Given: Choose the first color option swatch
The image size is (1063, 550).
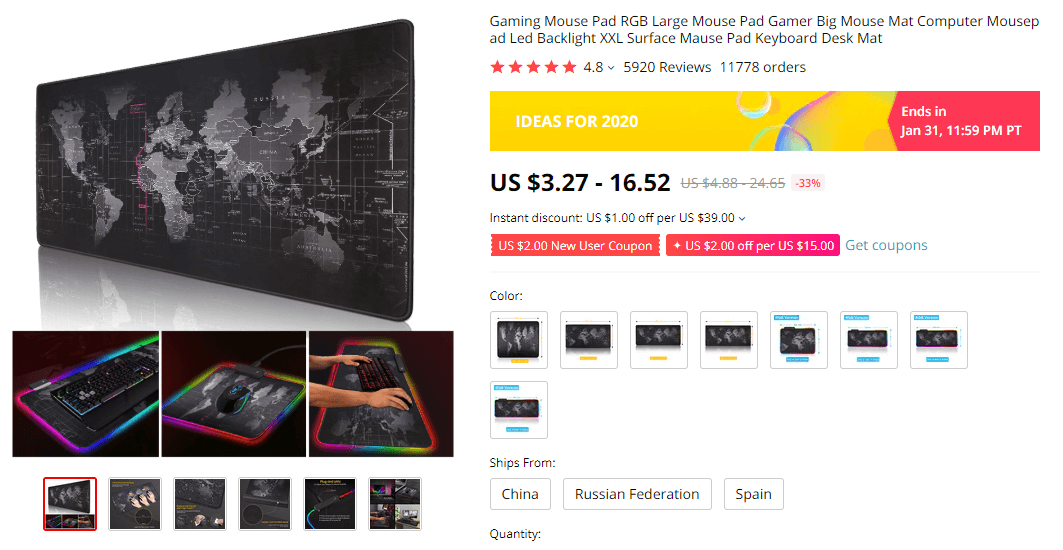Looking at the screenshot, I should pyautogui.click(x=519, y=340).
